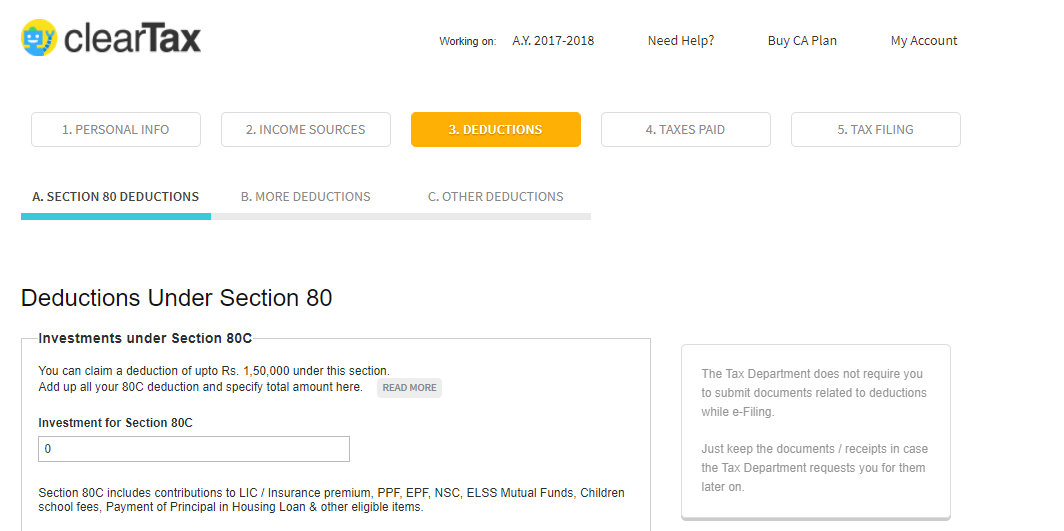This screenshot has height=531, width=1064.
Task: Click the Working on: label
Action: click(x=467, y=42)
